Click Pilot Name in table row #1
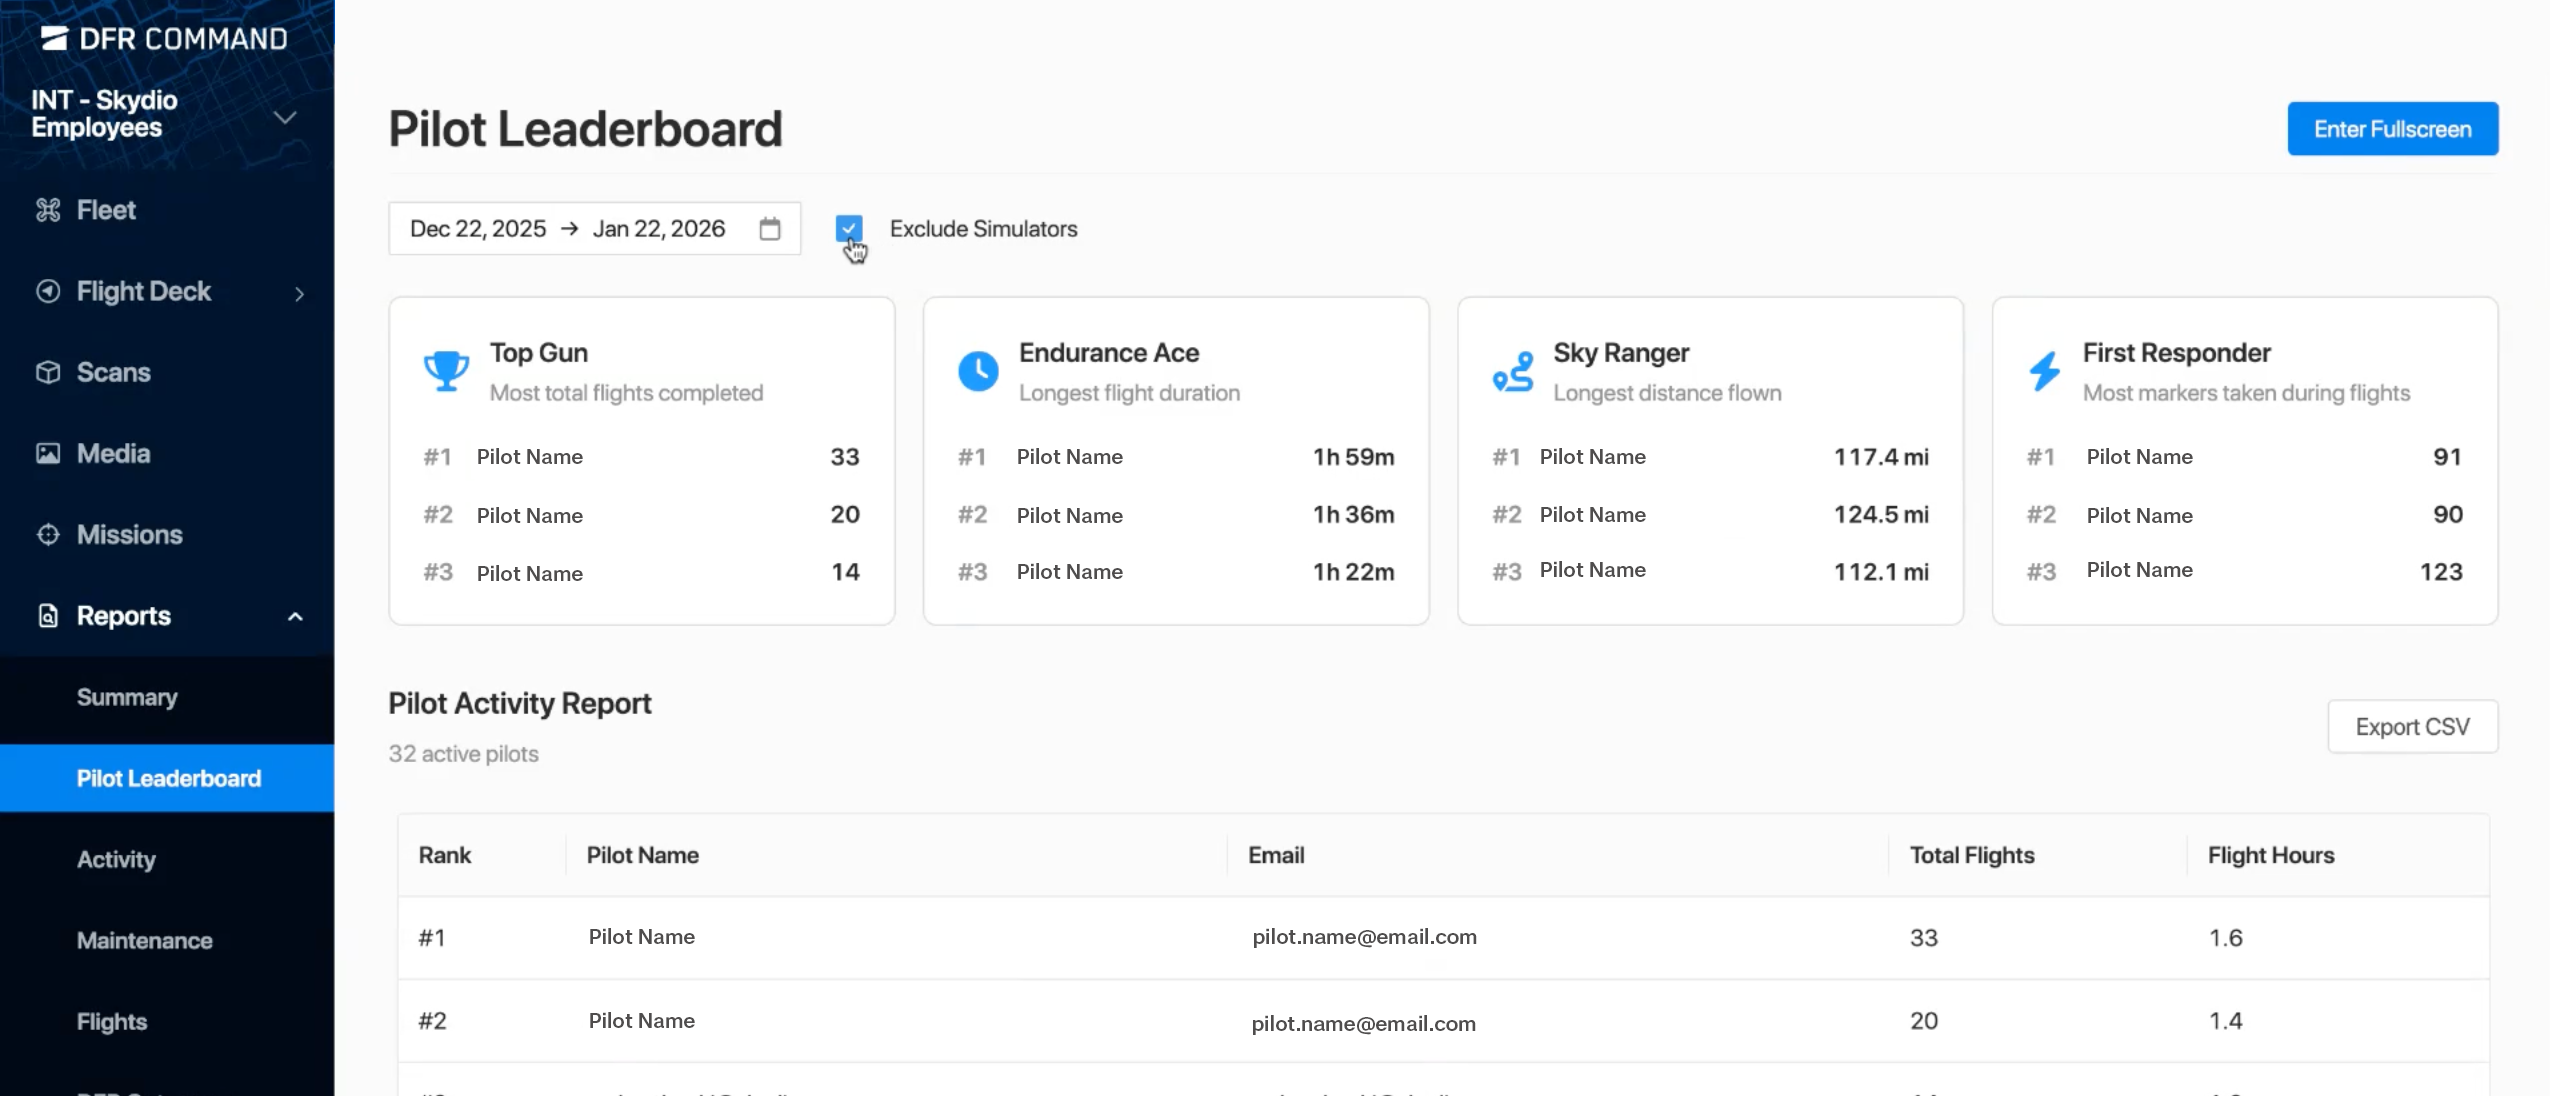The width and height of the screenshot is (2550, 1096). [x=642, y=937]
